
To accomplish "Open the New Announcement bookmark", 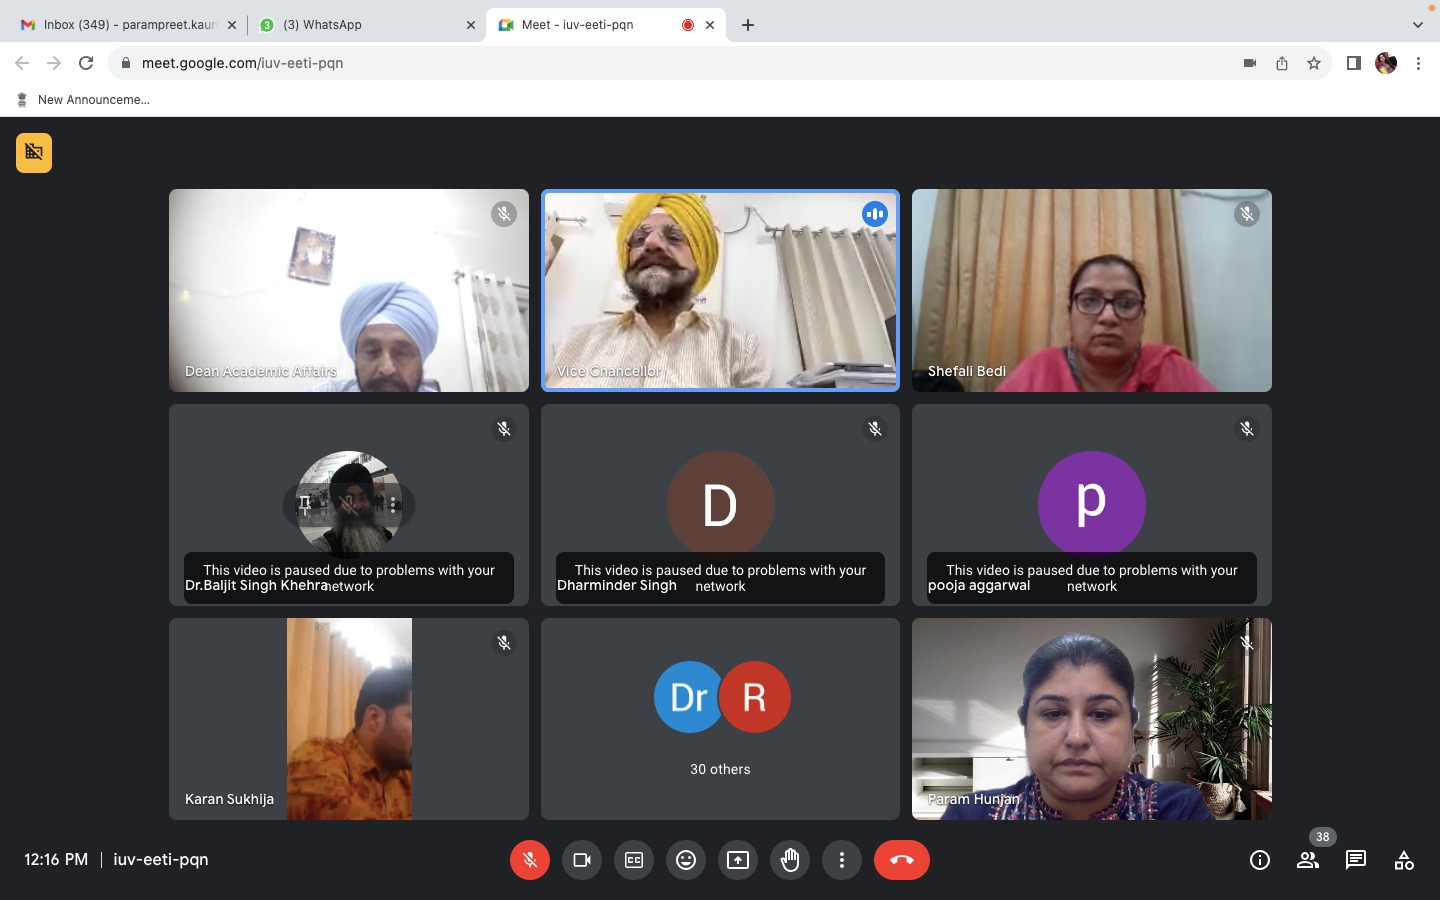I will coord(83,100).
